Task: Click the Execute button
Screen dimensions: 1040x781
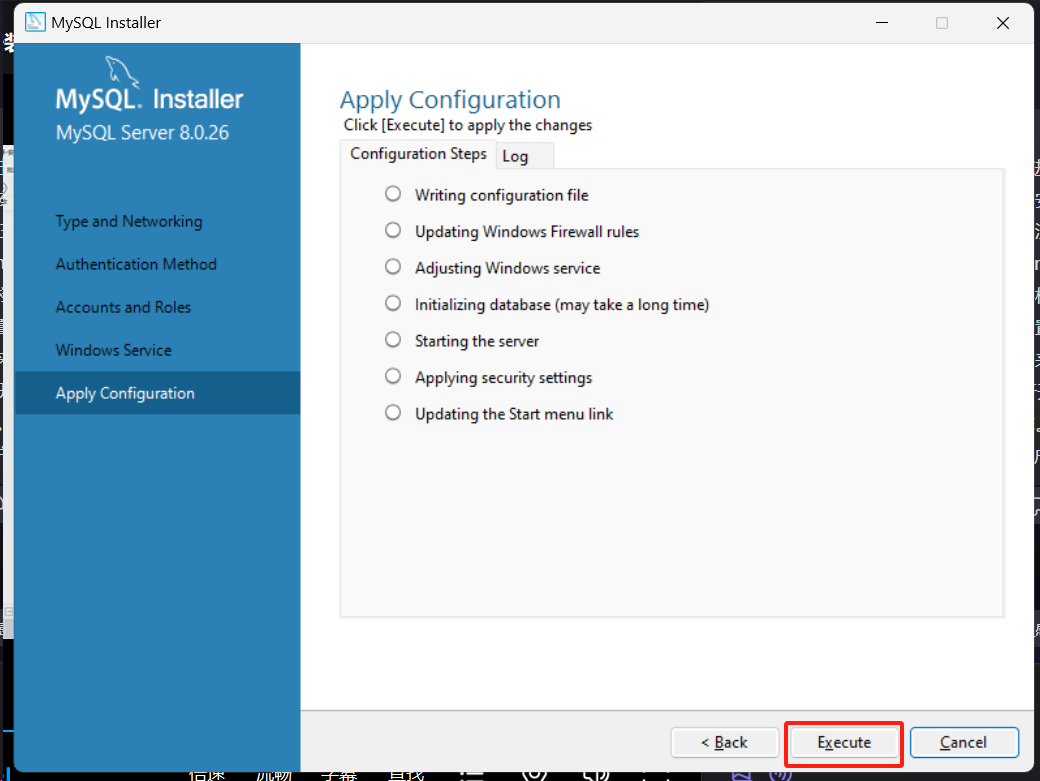Action: click(844, 743)
